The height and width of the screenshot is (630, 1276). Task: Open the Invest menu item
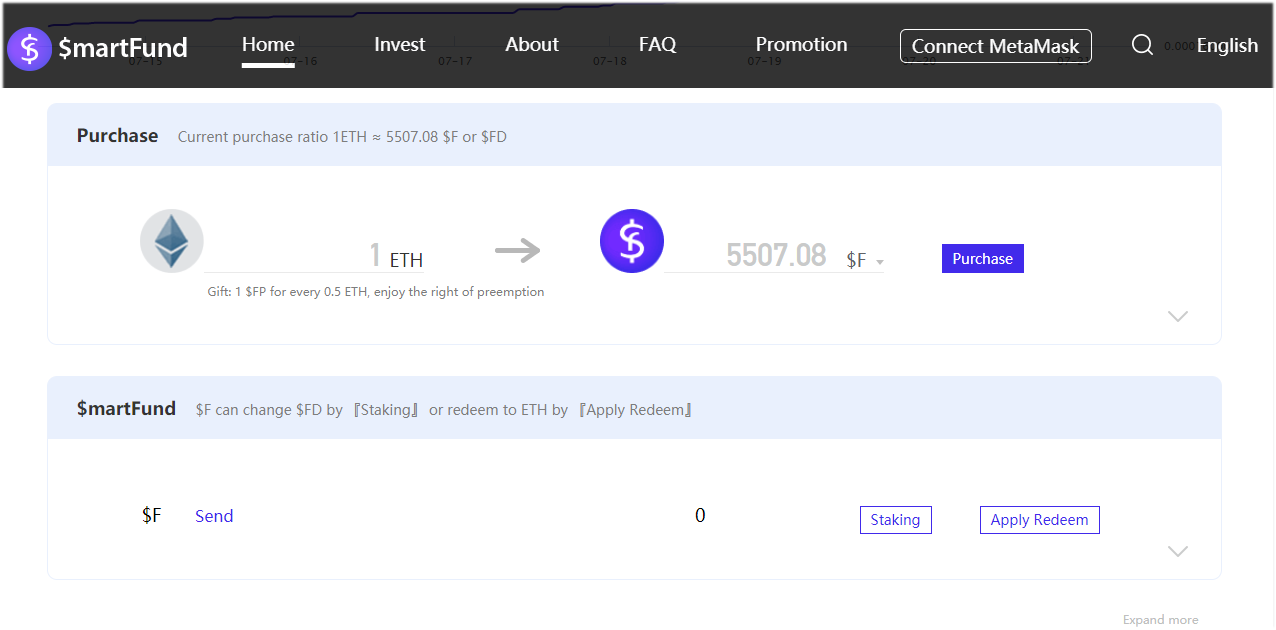coord(399,44)
